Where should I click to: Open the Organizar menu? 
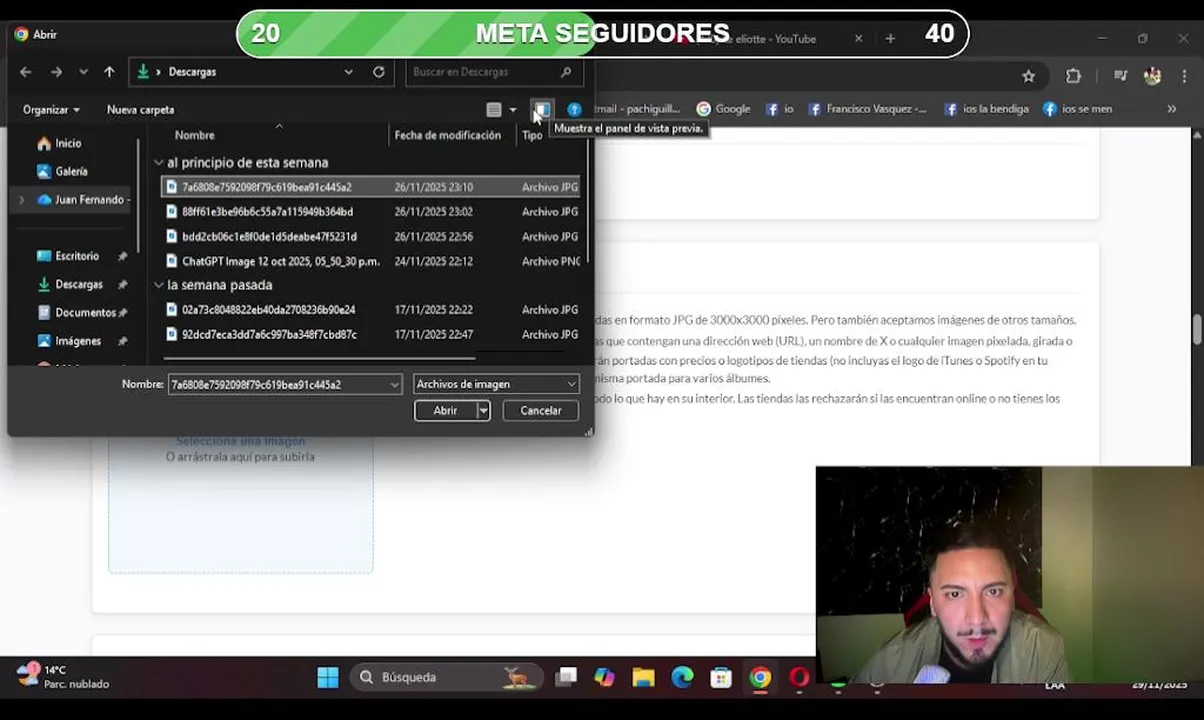[51, 110]
